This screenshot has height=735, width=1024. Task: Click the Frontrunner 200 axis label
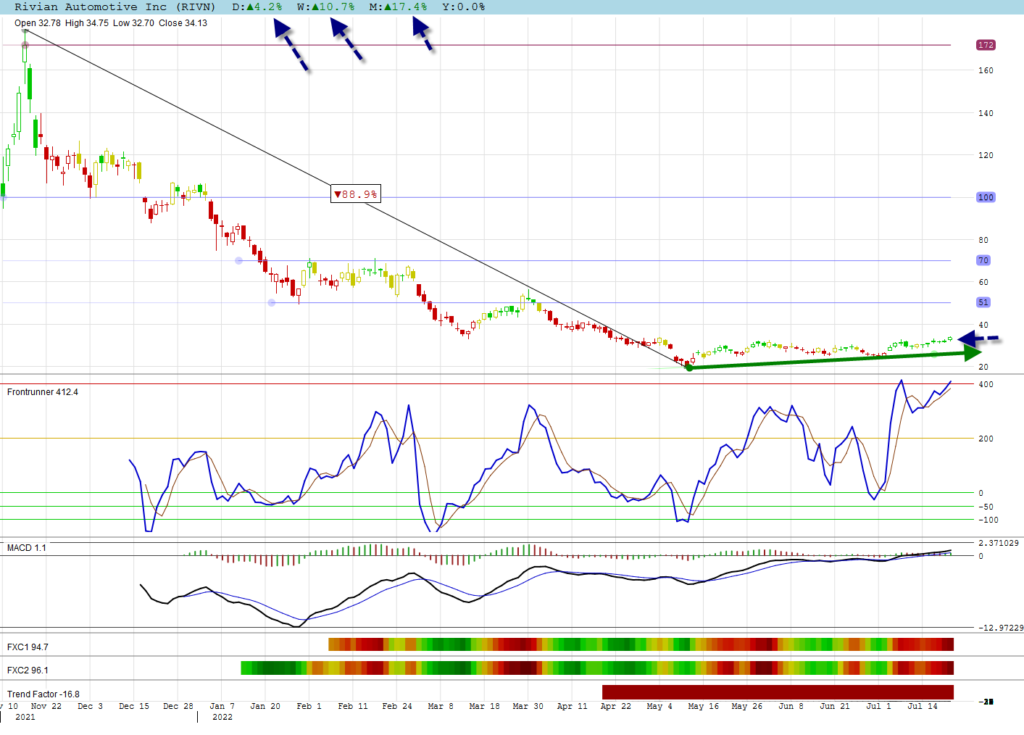[985, 439]
